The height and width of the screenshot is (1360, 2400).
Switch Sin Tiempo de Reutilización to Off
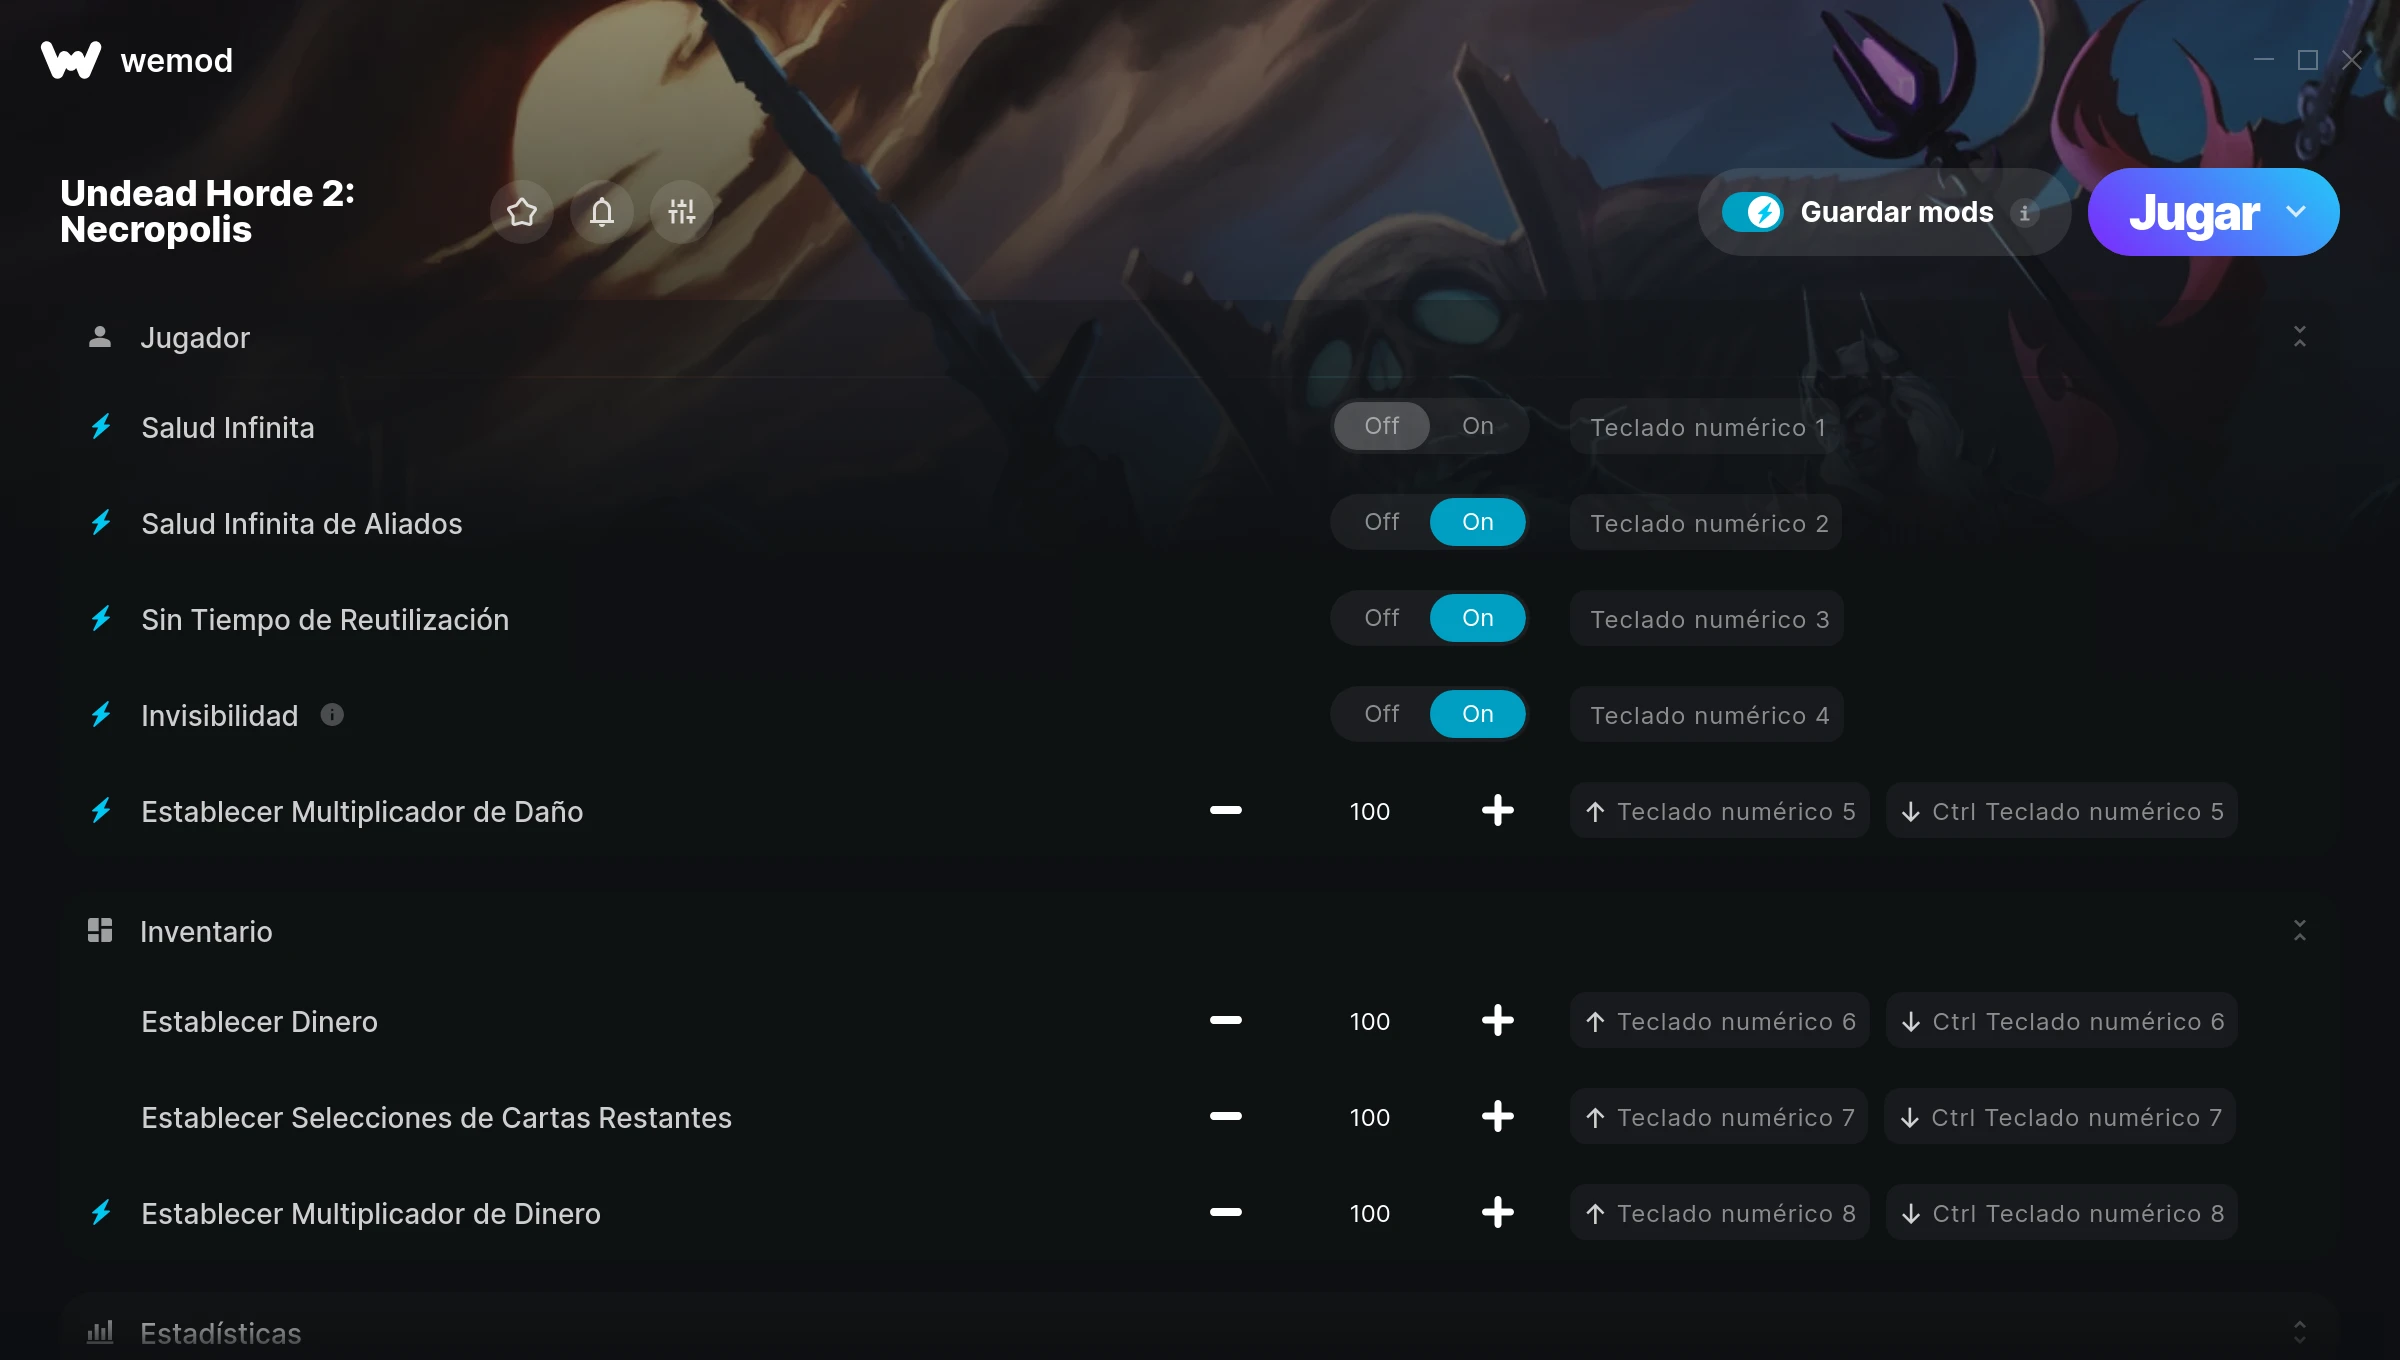pyautogui.click(x=1381, y=618)
